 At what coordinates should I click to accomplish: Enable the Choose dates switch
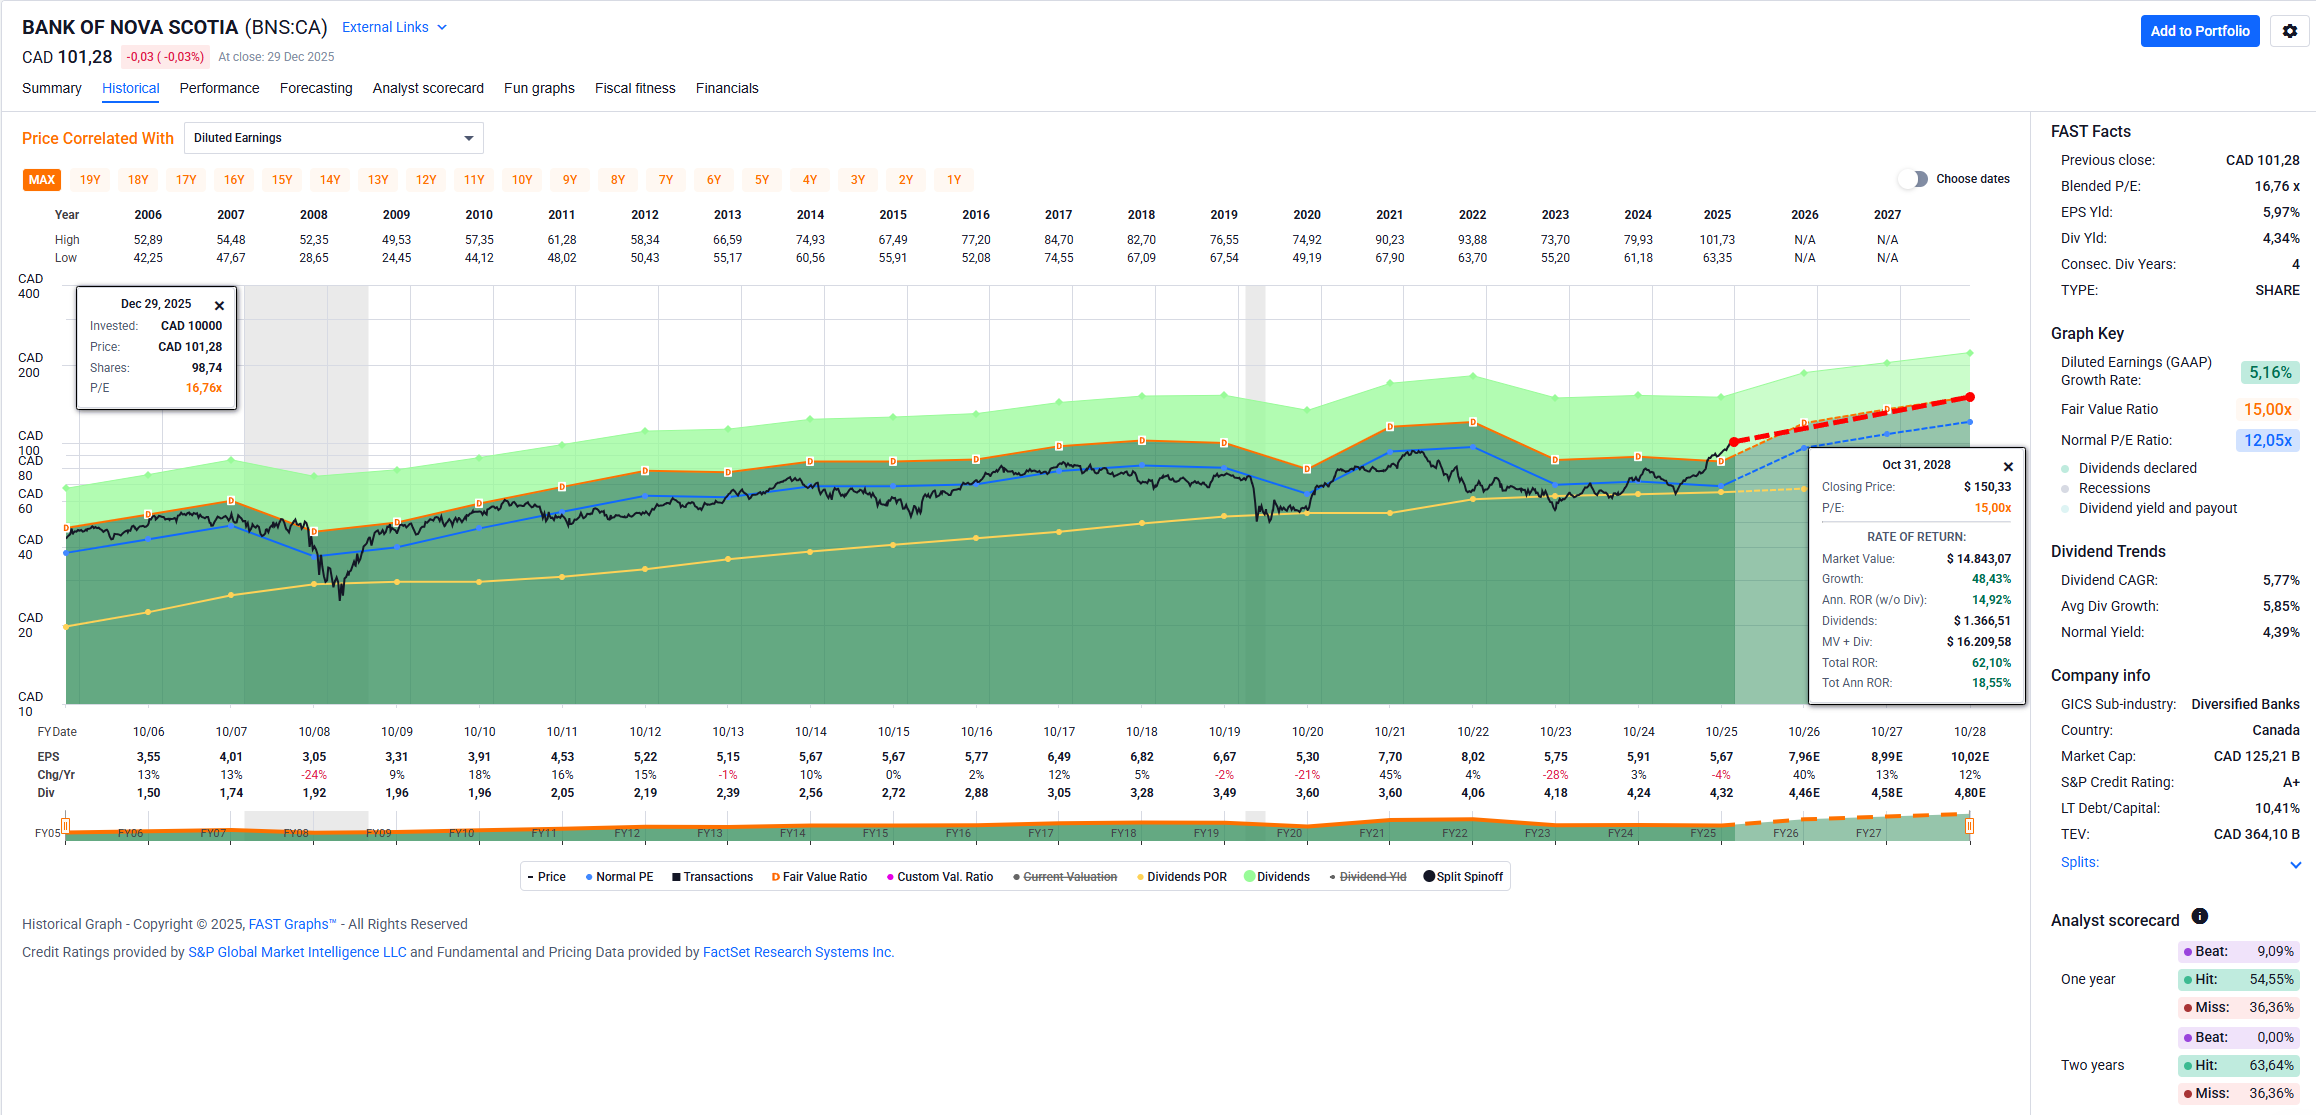[1912, 179]
